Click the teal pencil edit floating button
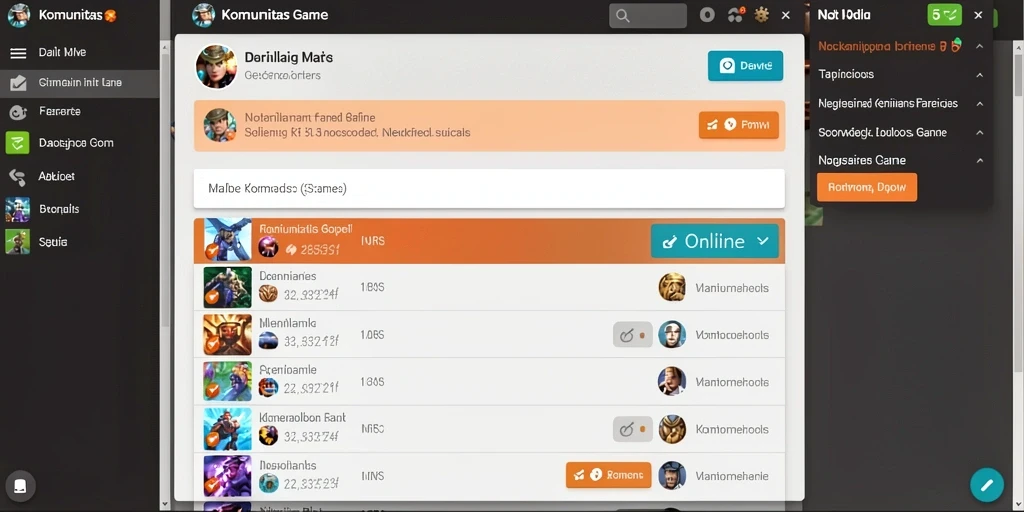 click(x=986, y=485)
